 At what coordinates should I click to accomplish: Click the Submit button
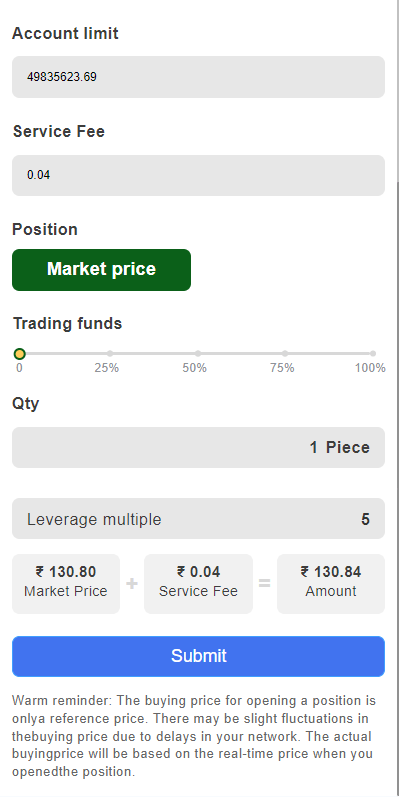(x=198, y=656)
